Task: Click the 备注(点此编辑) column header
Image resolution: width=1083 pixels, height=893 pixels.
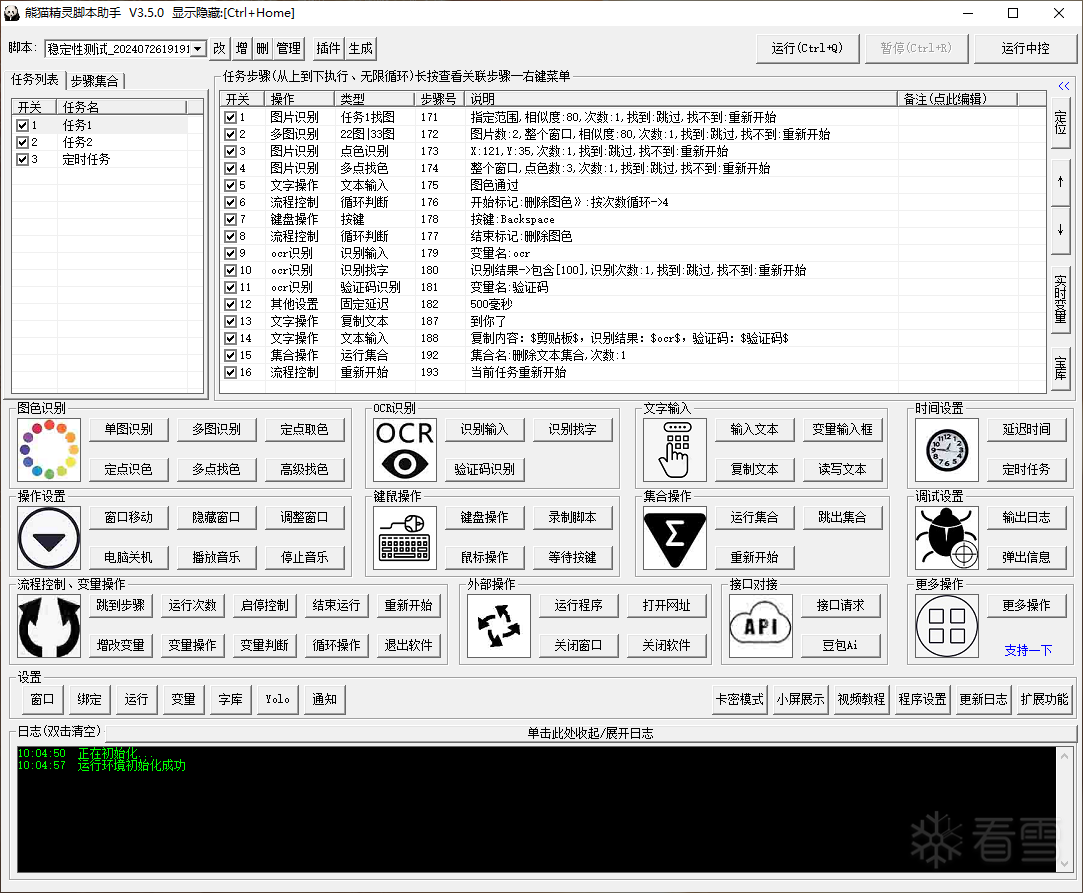Action: (x=957, y=99)
